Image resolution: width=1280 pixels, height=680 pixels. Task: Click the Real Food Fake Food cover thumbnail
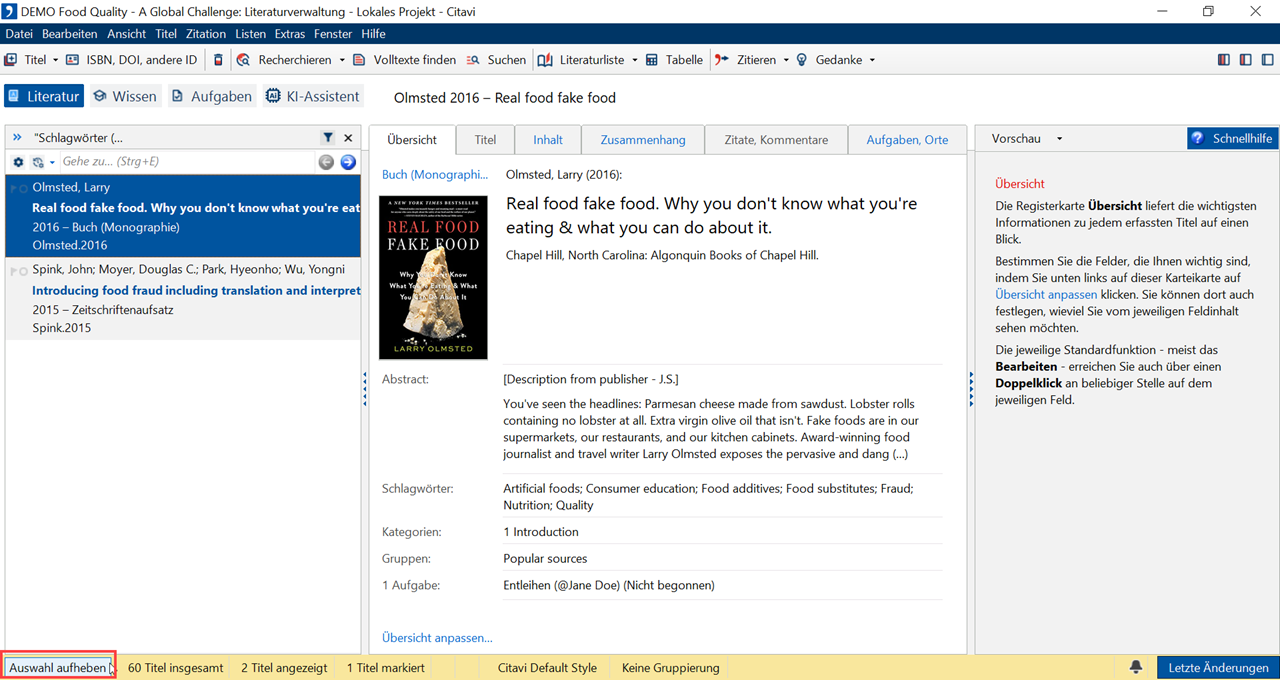pos(433,277)
